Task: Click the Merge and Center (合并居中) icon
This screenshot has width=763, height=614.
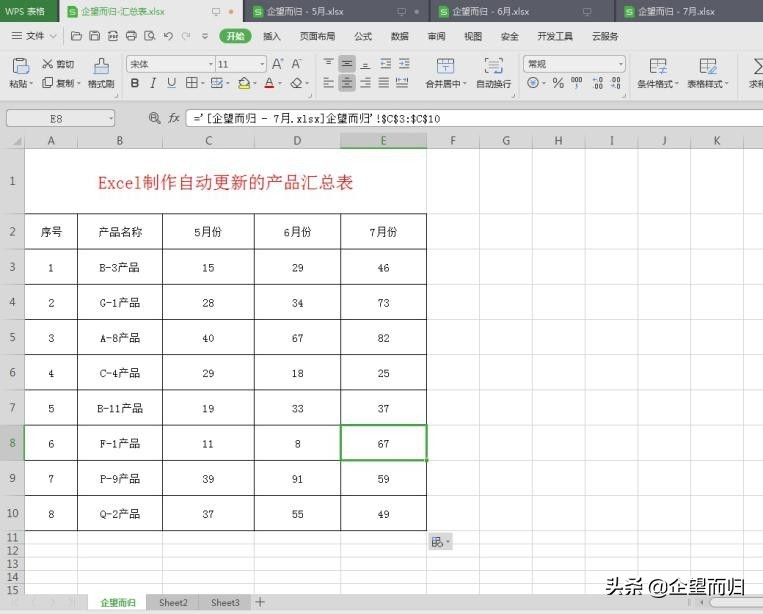Action: click(x=445, y=66)
